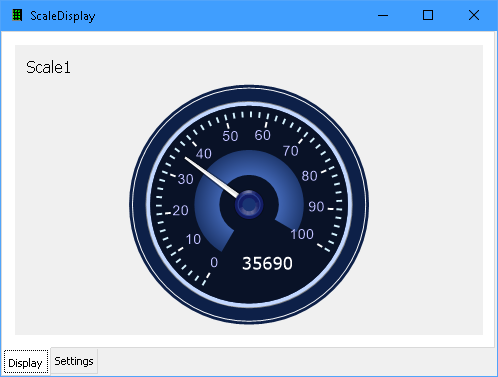498x377 pixels.
Task: Click the Scale1 label
Action: [48, 67]
